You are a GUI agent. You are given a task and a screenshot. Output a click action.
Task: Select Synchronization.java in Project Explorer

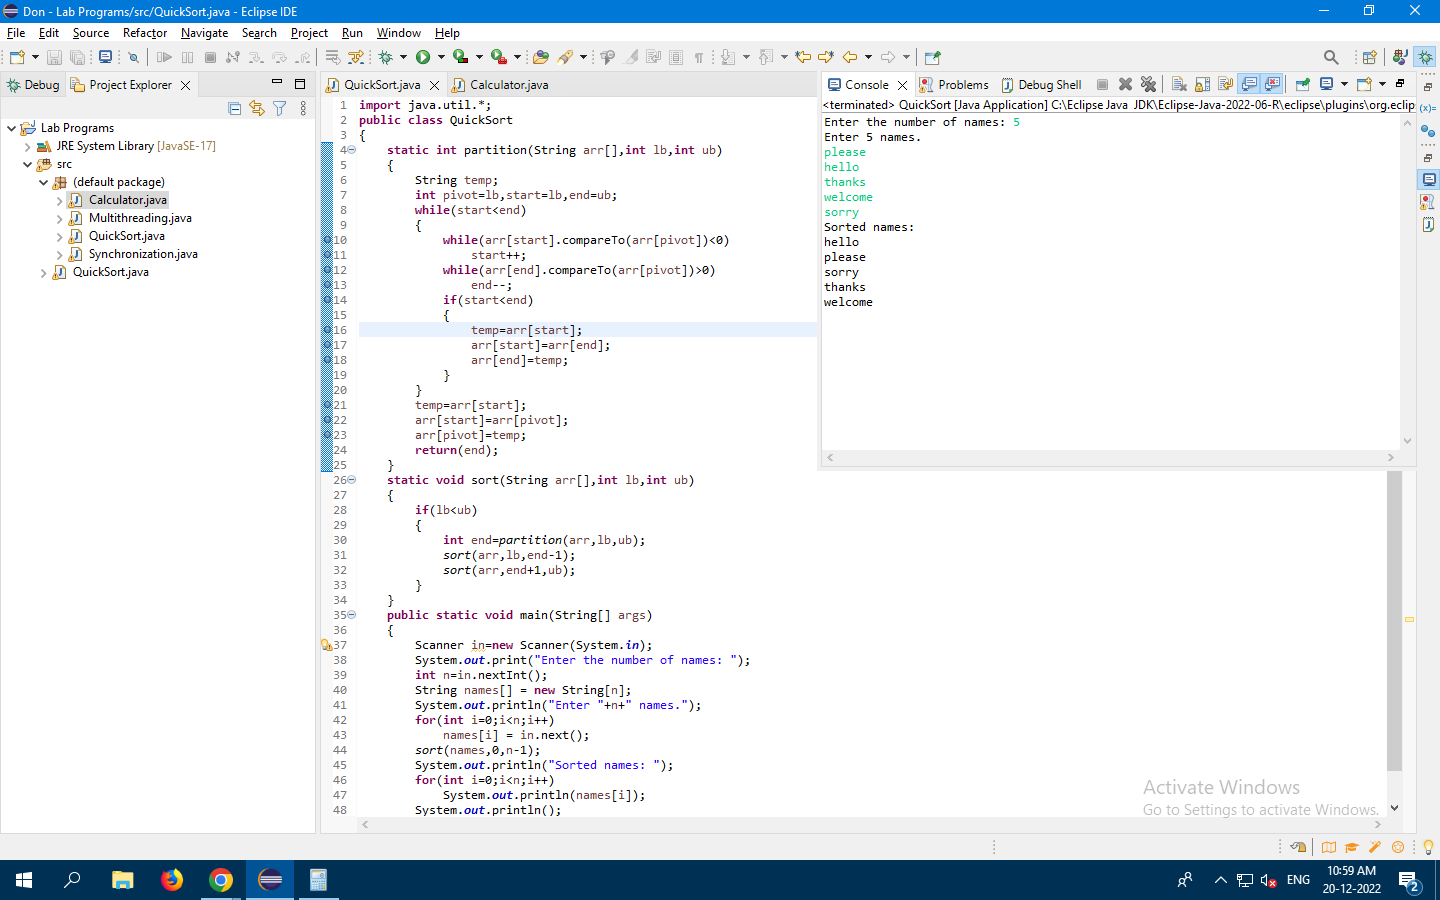point(143,254)
